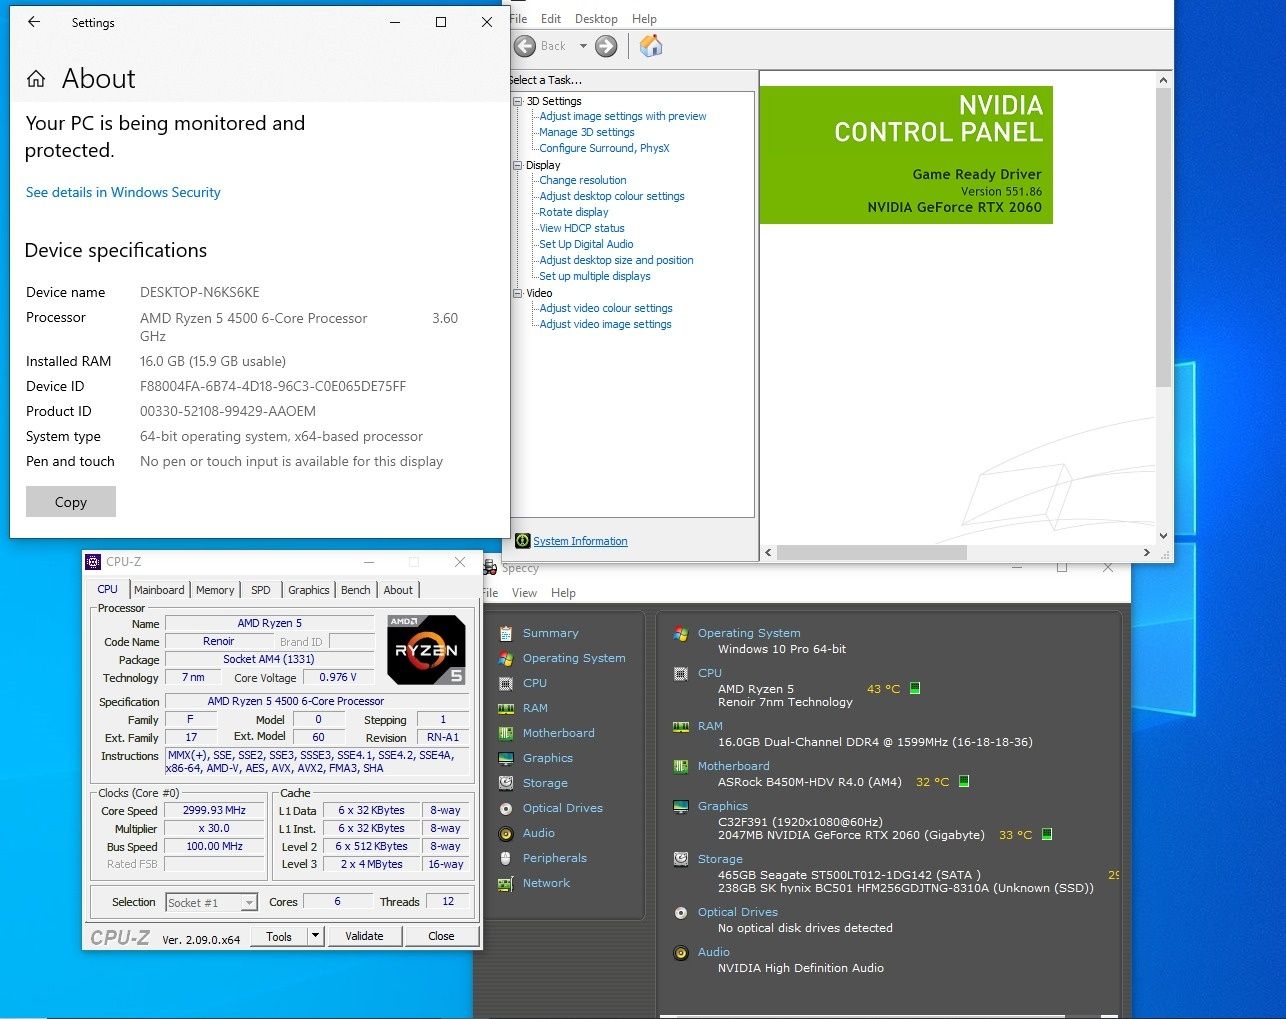The image size is (1286, 1019).
Task: Click the Validate button in CPU-Z
Action: coord(364,936)
